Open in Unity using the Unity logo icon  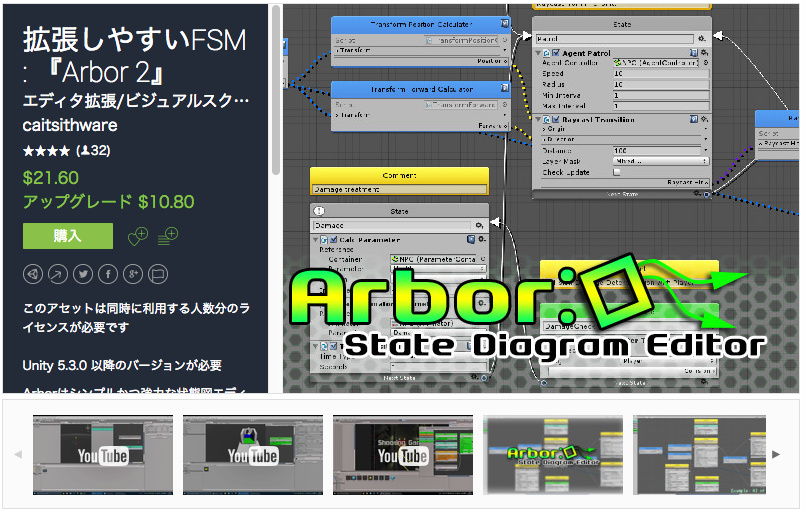tap(33, 274)
